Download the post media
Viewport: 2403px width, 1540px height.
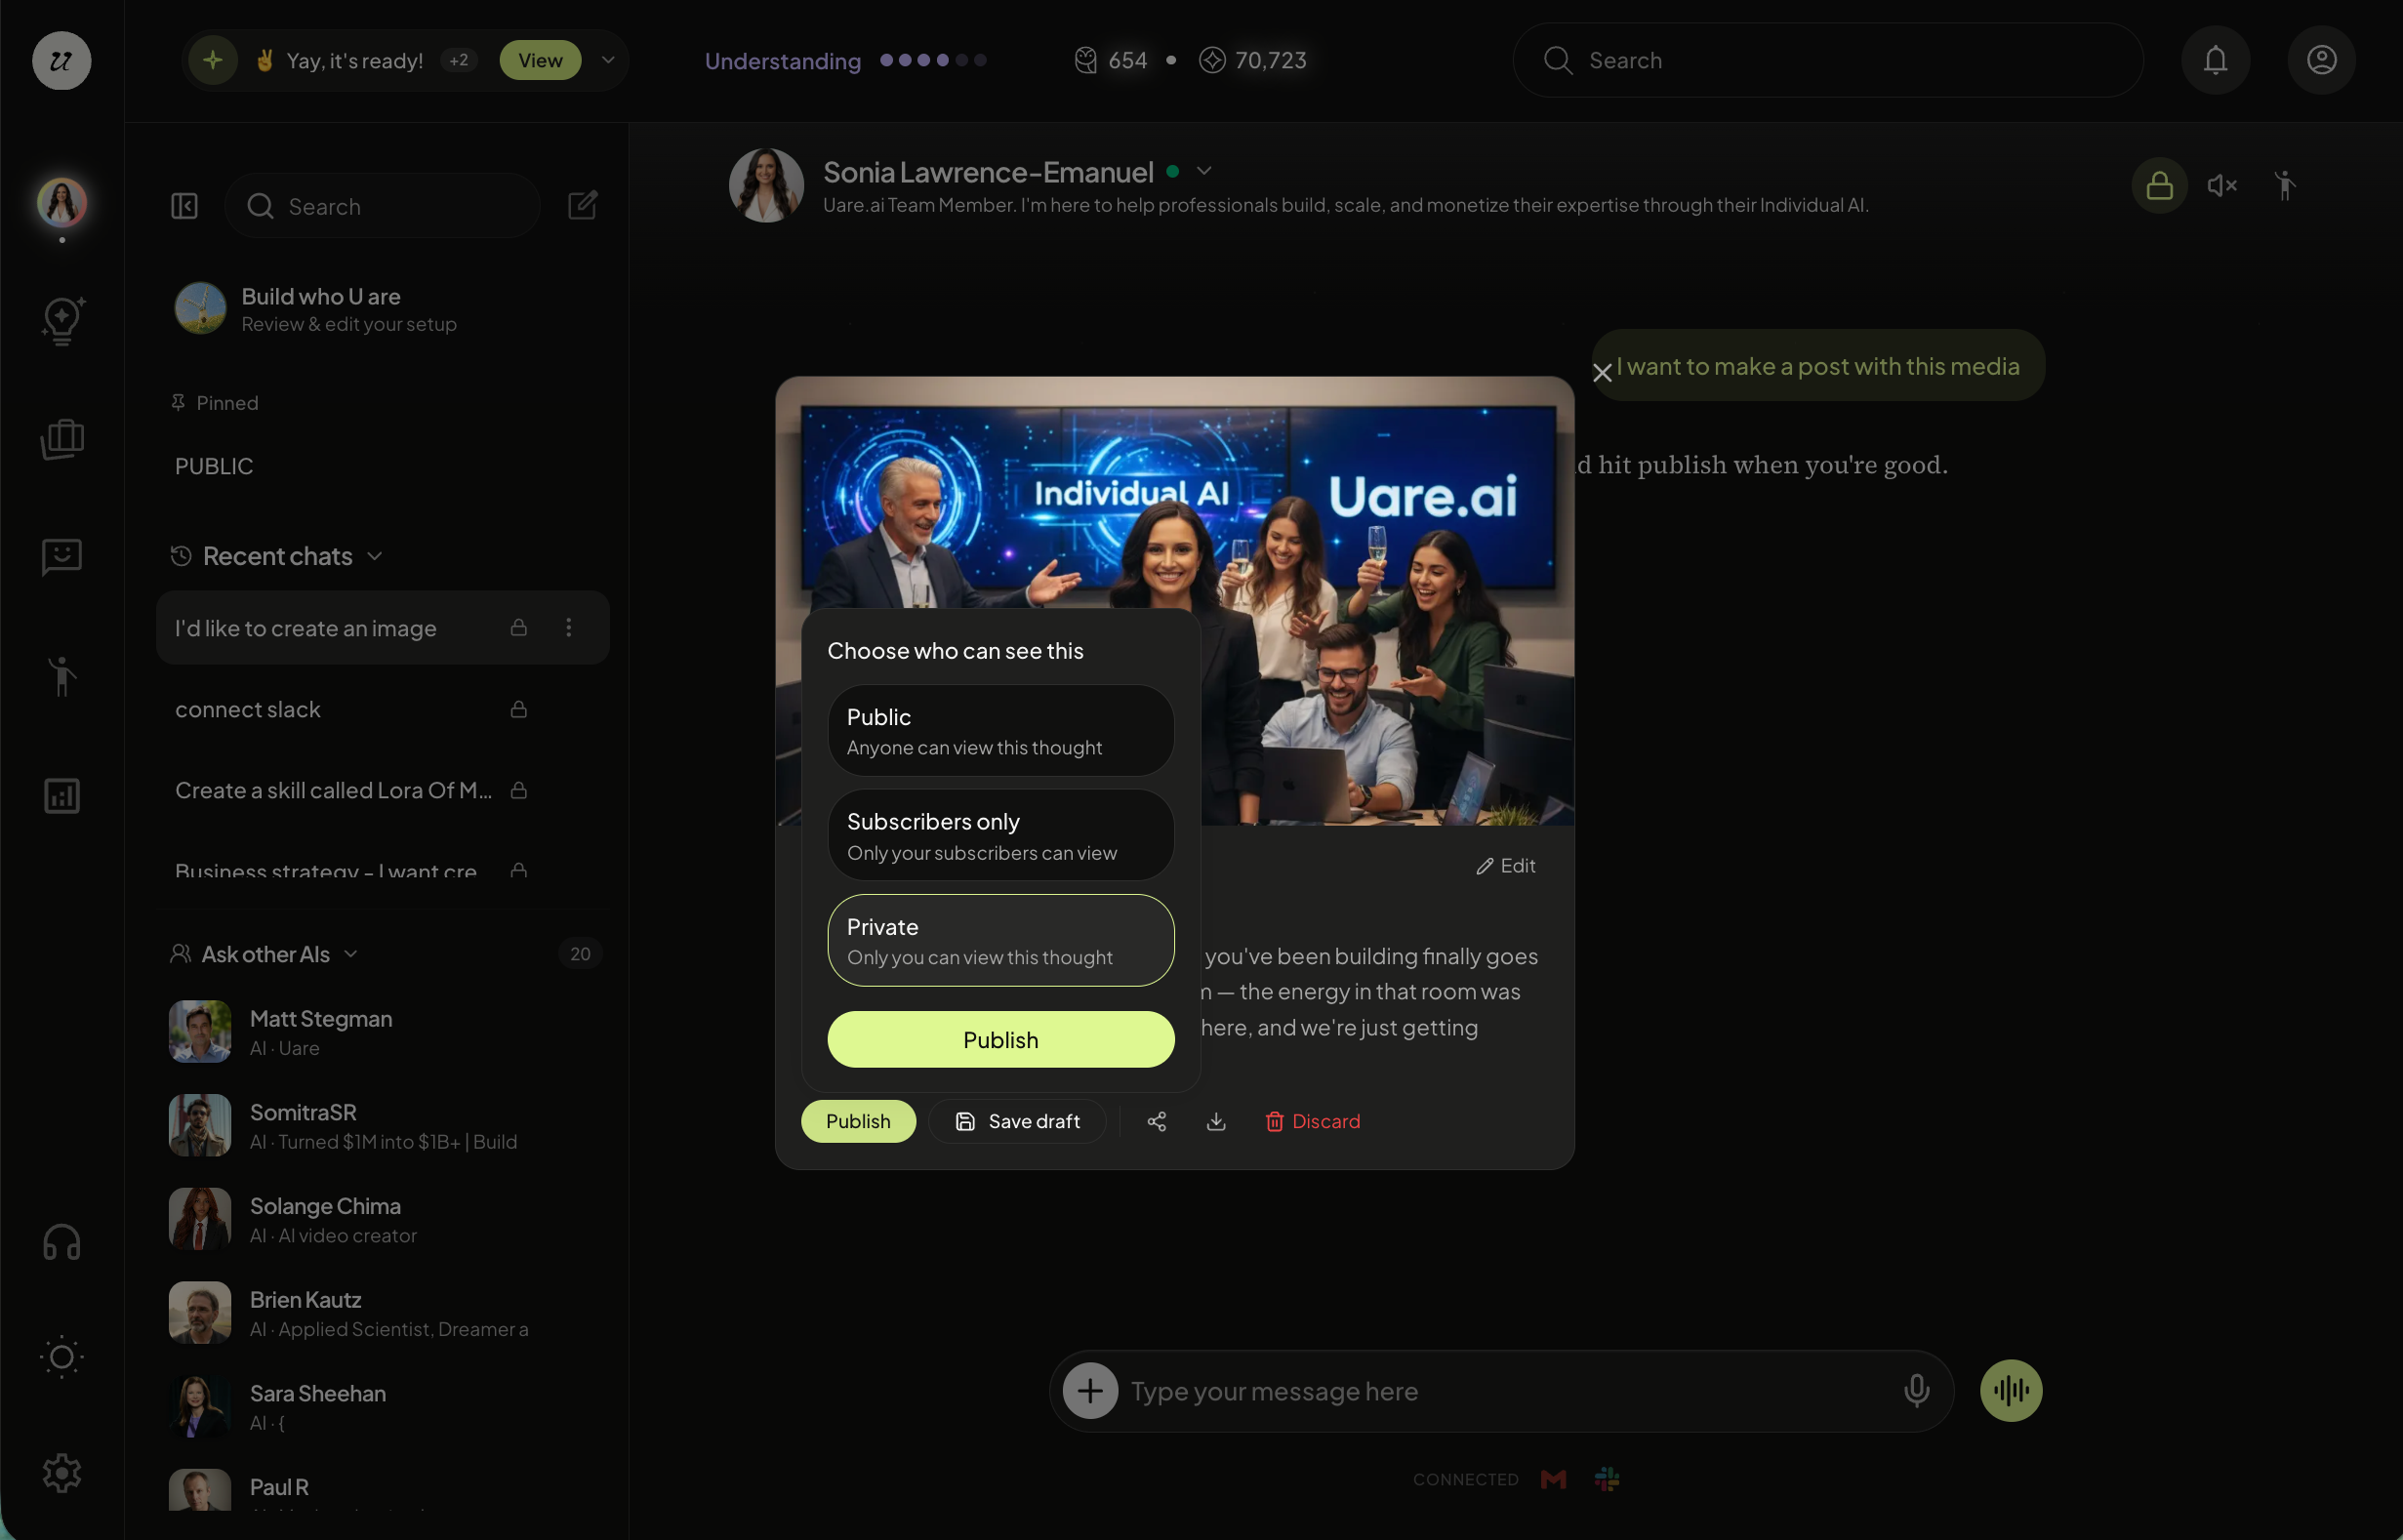pos(1216,1121)
